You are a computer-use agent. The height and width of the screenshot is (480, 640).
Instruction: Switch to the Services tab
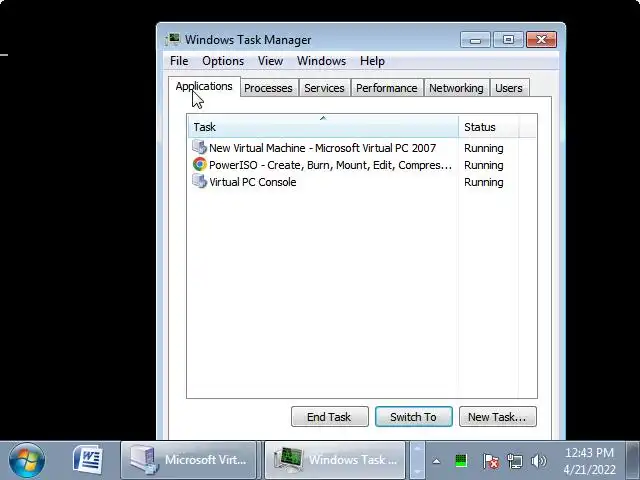click(324, 88)
